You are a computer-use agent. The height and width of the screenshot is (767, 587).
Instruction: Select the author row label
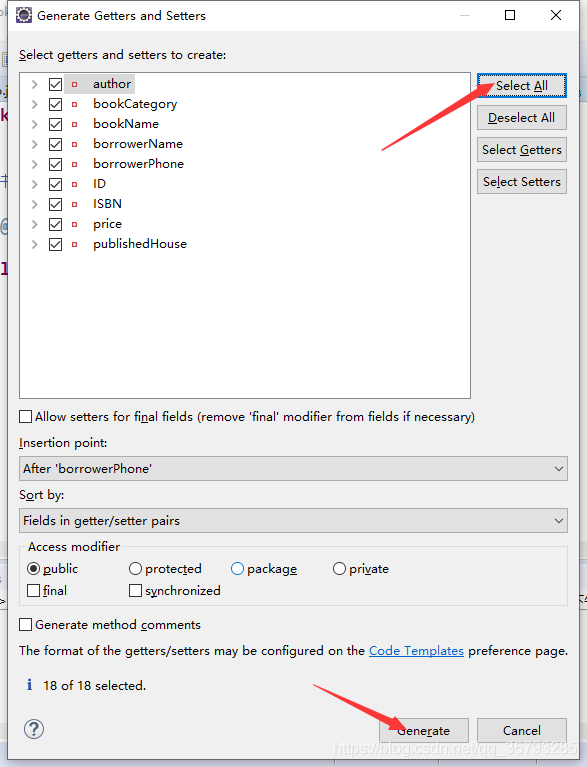click(112, 84)
